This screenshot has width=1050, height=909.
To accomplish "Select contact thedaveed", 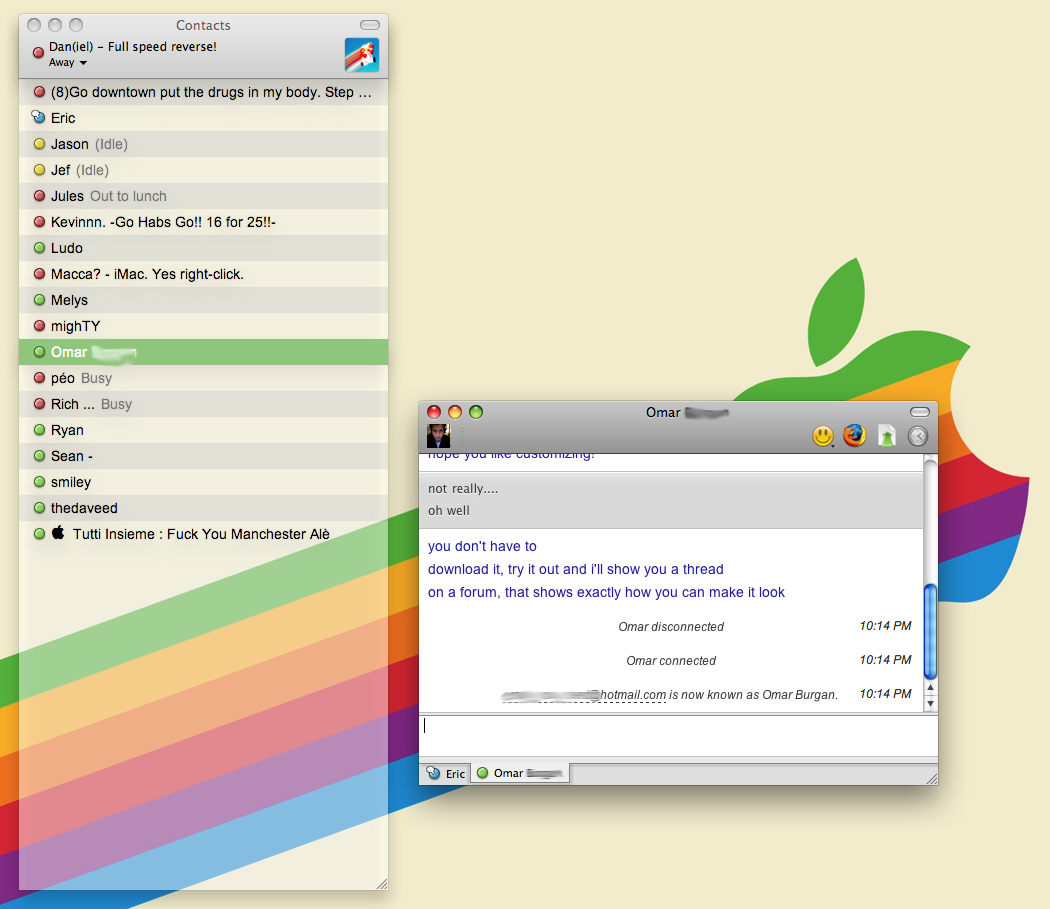I will coord(204,508).
